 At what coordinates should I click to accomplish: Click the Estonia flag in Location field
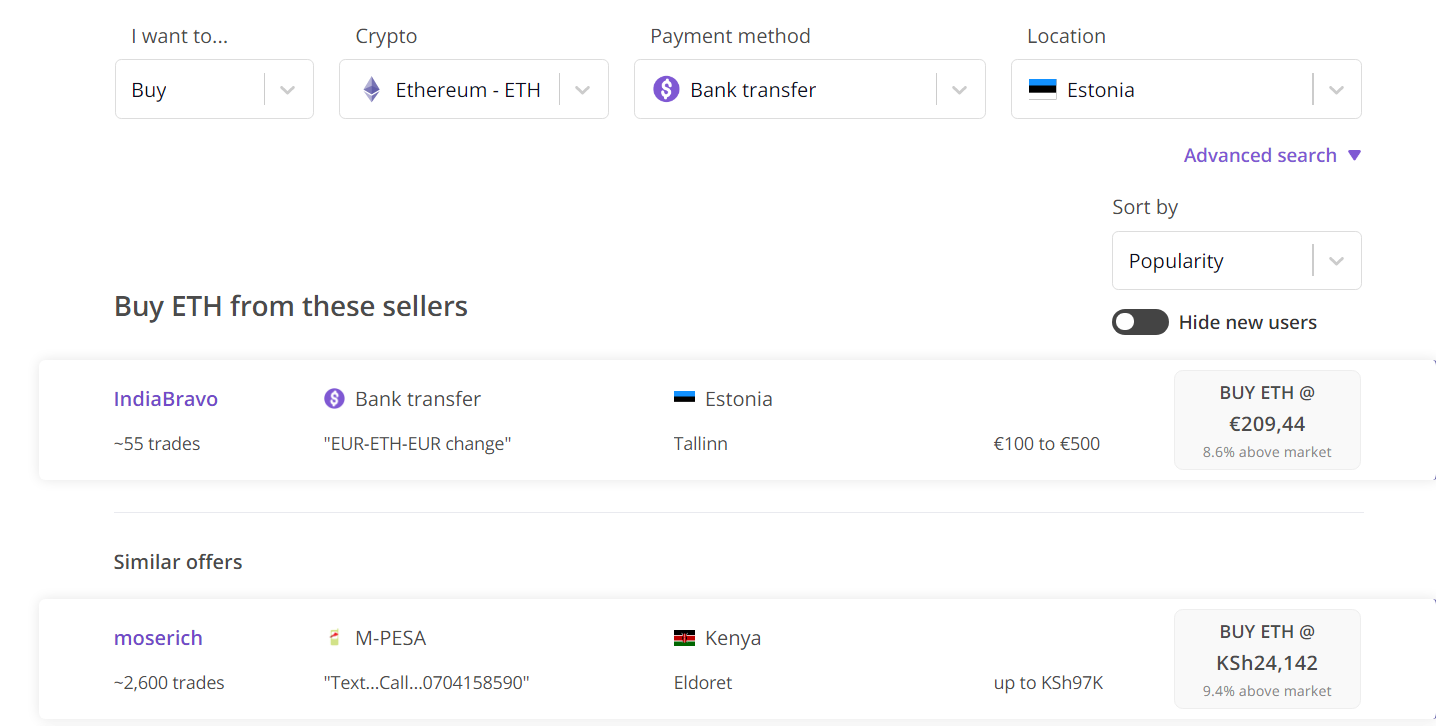[1042, 90]
